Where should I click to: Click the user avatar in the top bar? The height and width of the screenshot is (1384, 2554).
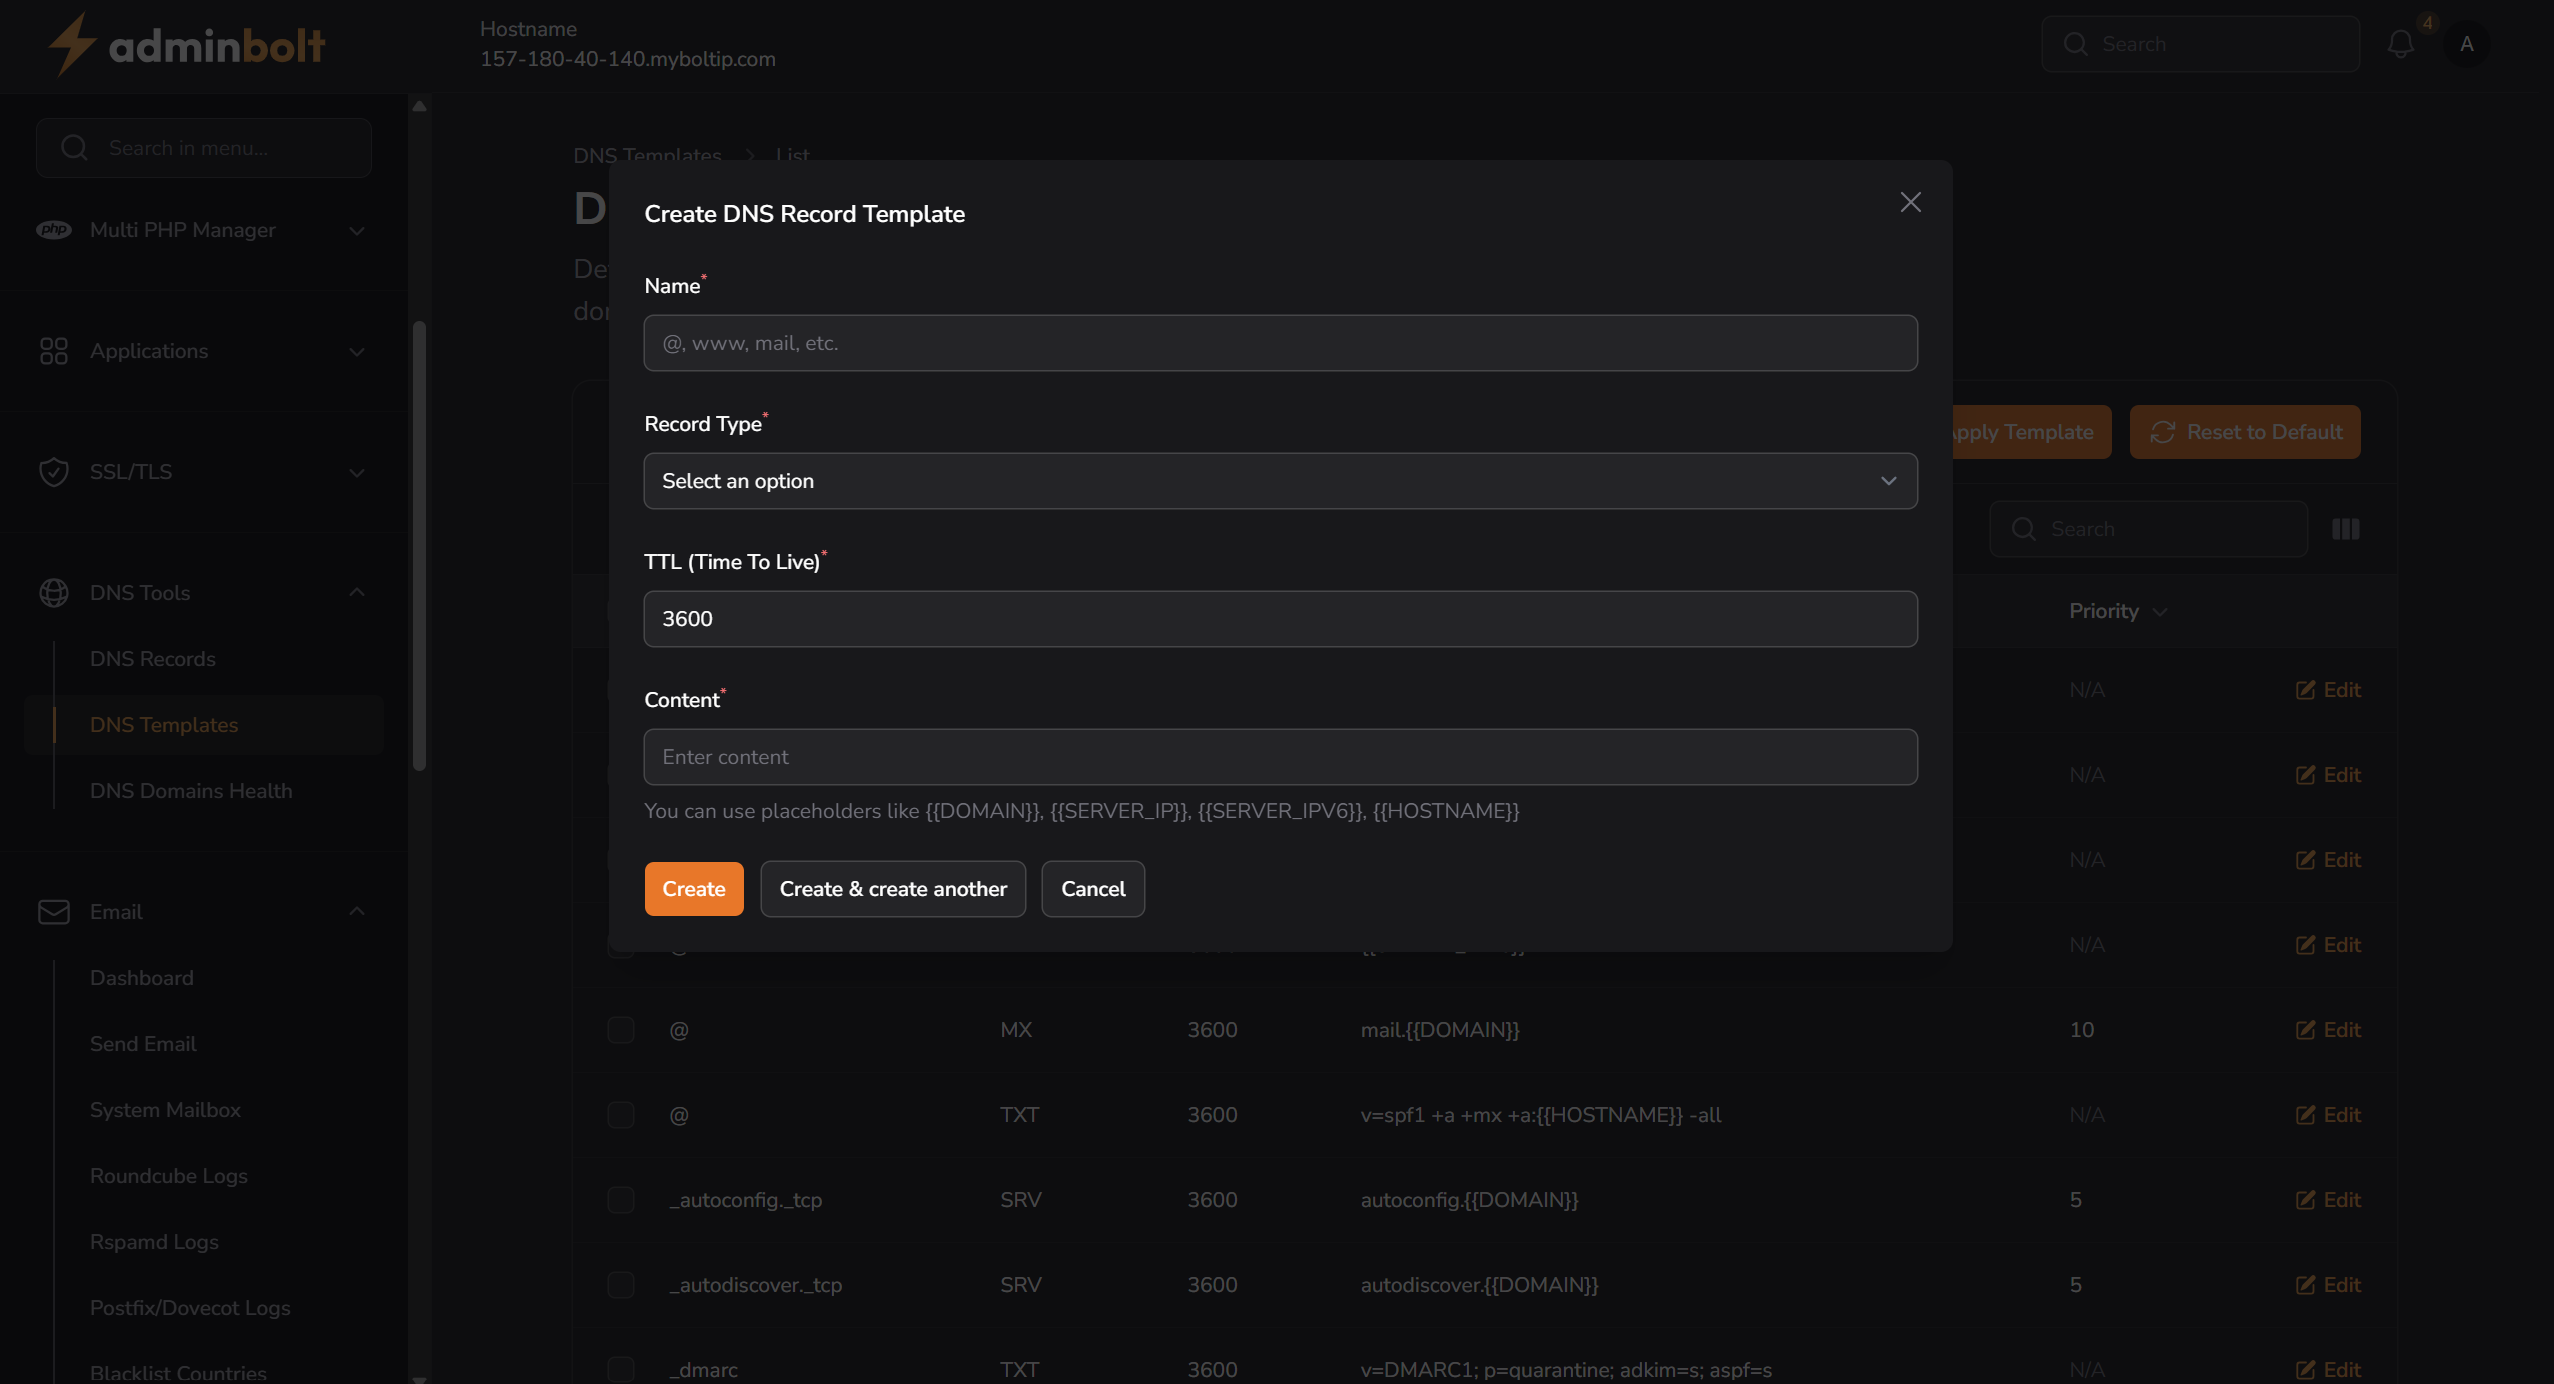pos(2467,44)
